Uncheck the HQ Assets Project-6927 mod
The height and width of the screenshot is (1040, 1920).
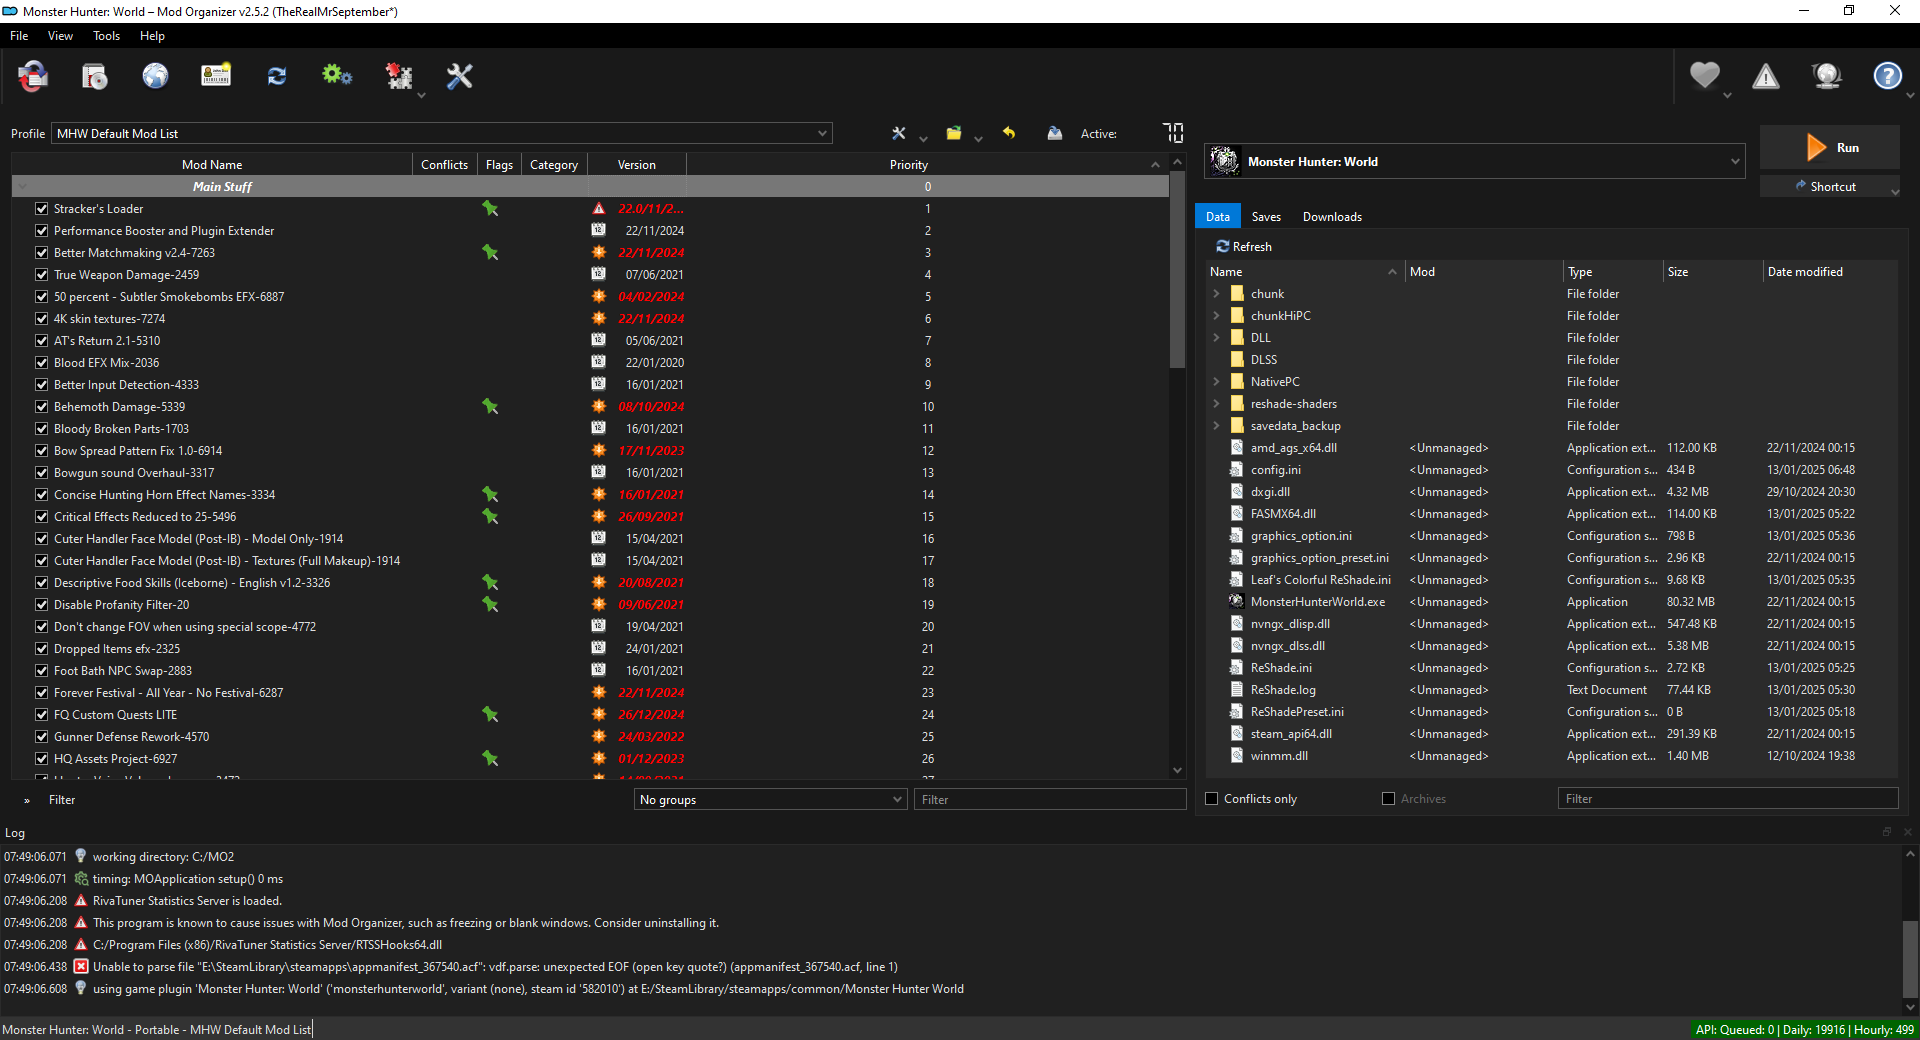42,759
